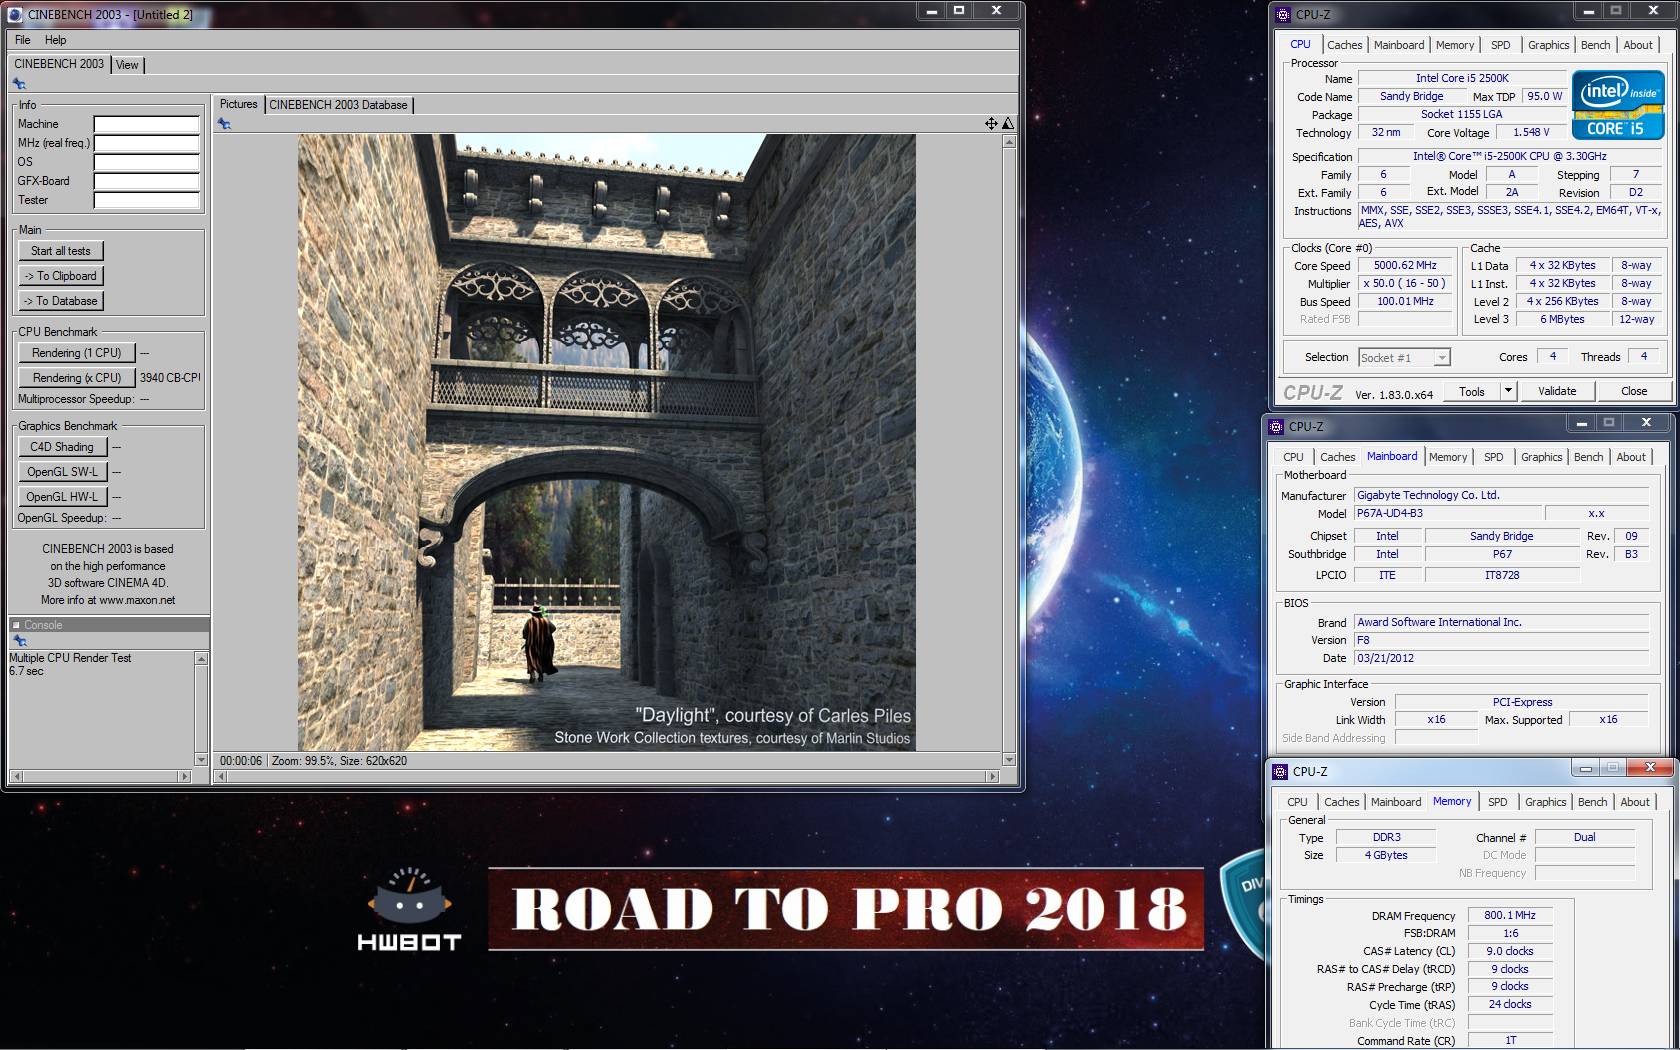Click the Core Voltage value 1.548 V
The width and height of the screenshot is (1680, 1050).
1531,132
